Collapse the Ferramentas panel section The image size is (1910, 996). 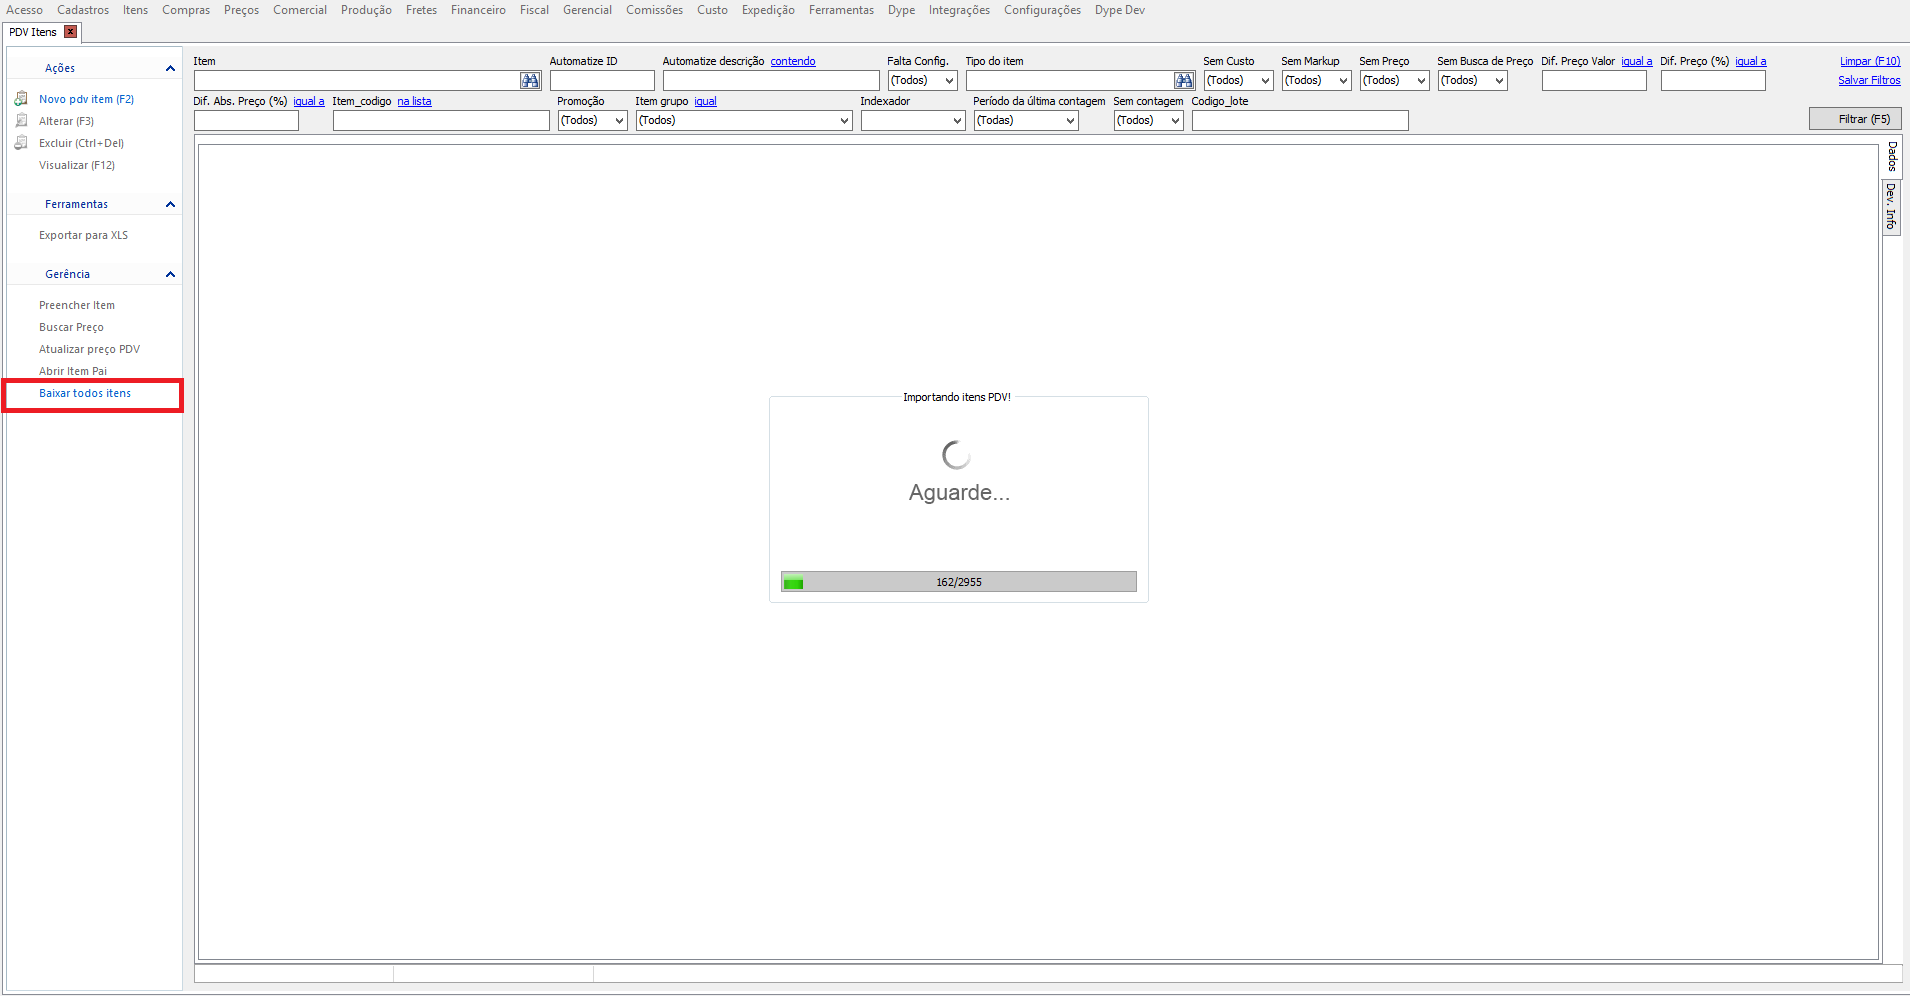[170, 204]
